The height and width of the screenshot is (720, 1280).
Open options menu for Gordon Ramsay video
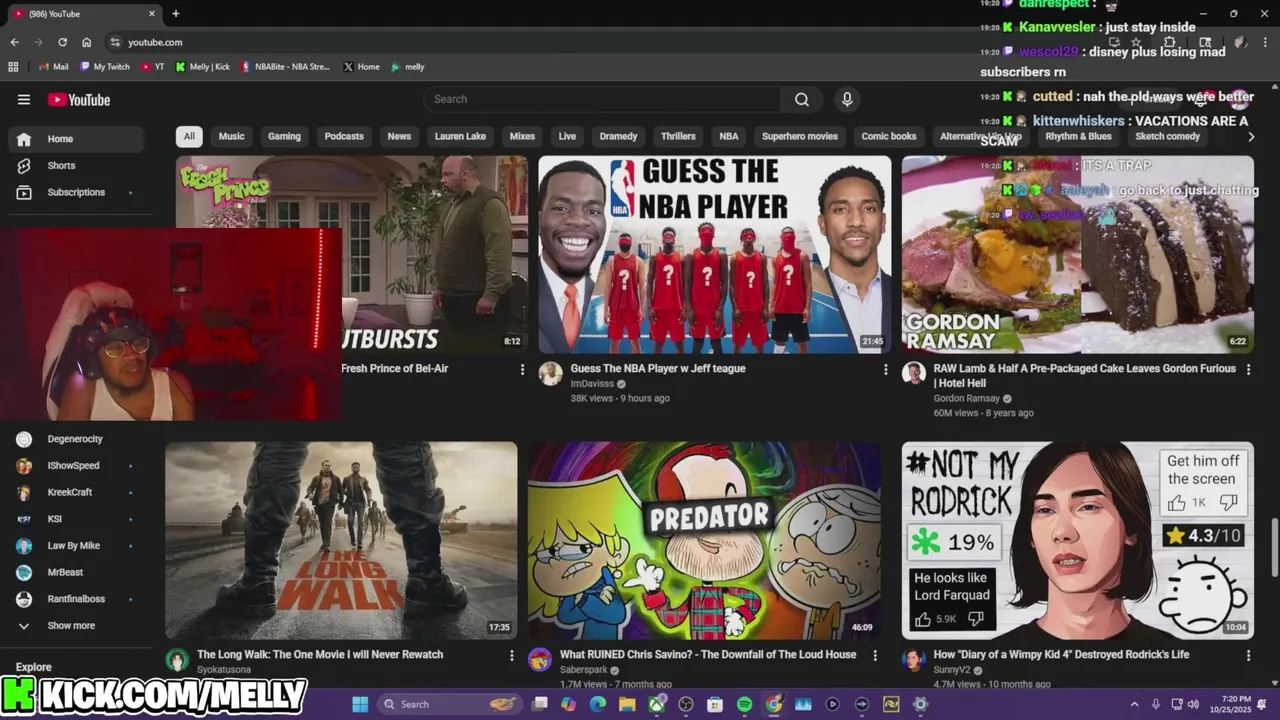[1248, 369]
